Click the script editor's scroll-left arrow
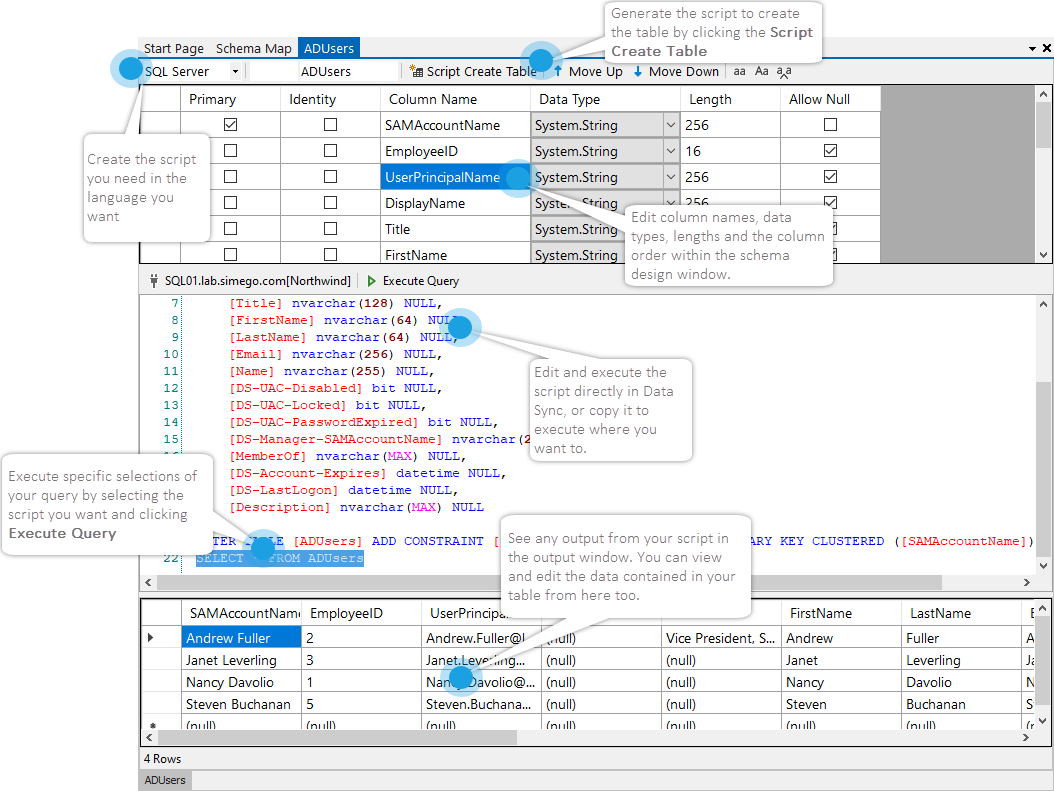 click(149, 582)
